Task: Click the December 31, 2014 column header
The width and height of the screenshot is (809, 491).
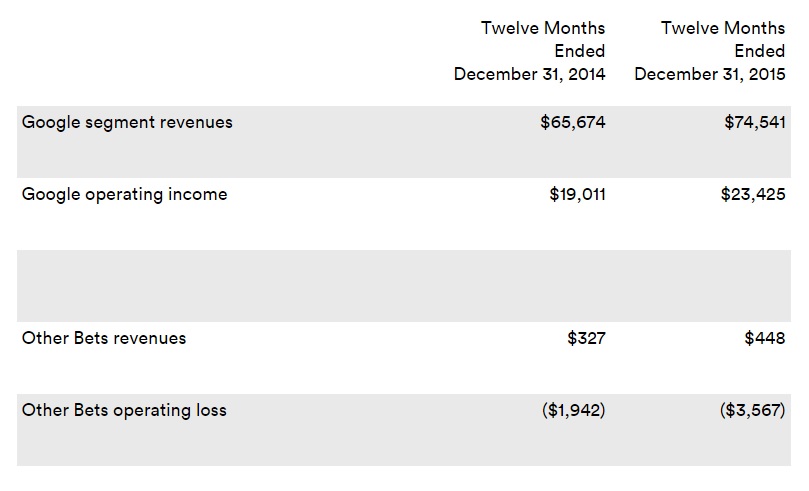Action: [x=529, y=75]
